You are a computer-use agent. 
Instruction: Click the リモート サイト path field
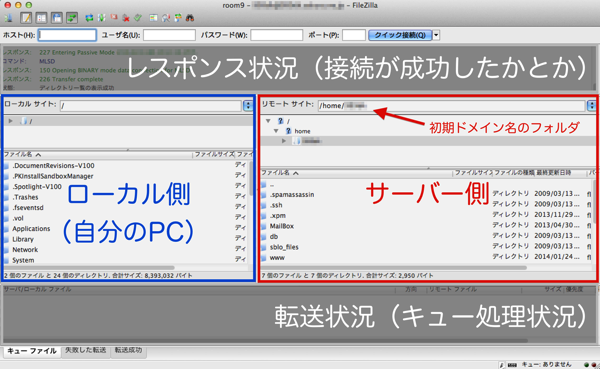click(452, 106)
